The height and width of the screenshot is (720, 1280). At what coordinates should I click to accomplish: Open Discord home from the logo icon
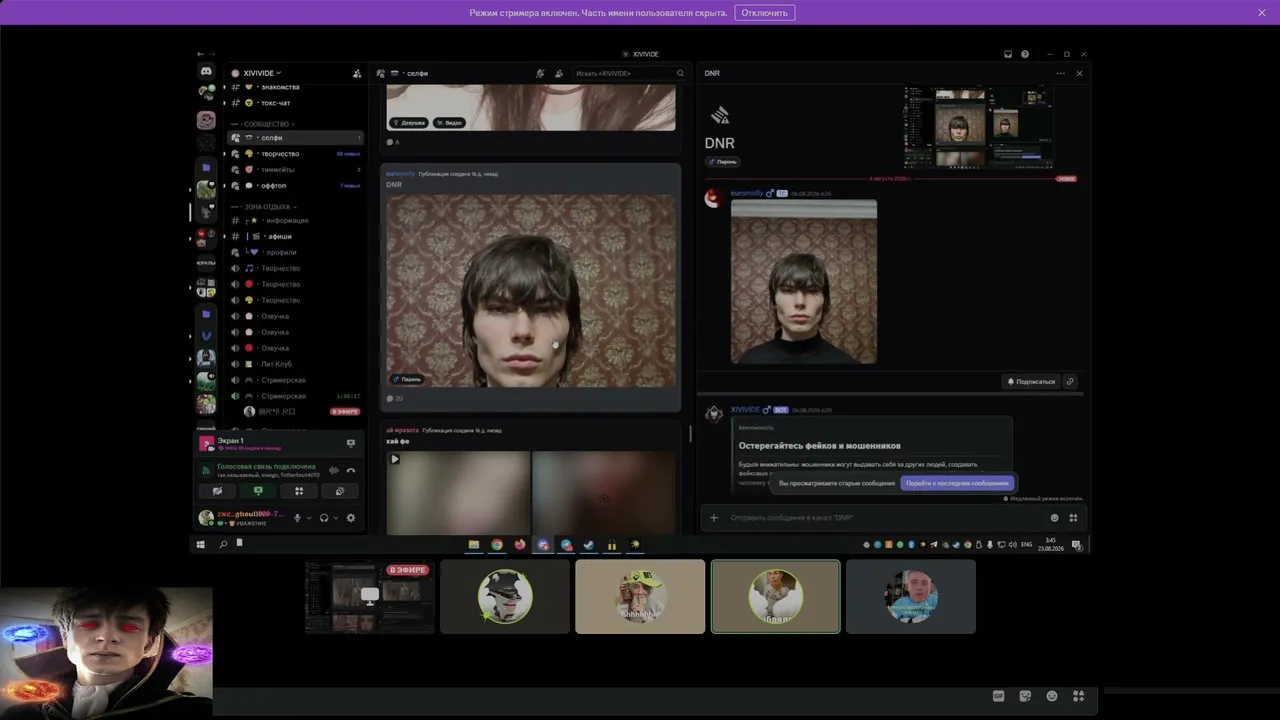206,72
